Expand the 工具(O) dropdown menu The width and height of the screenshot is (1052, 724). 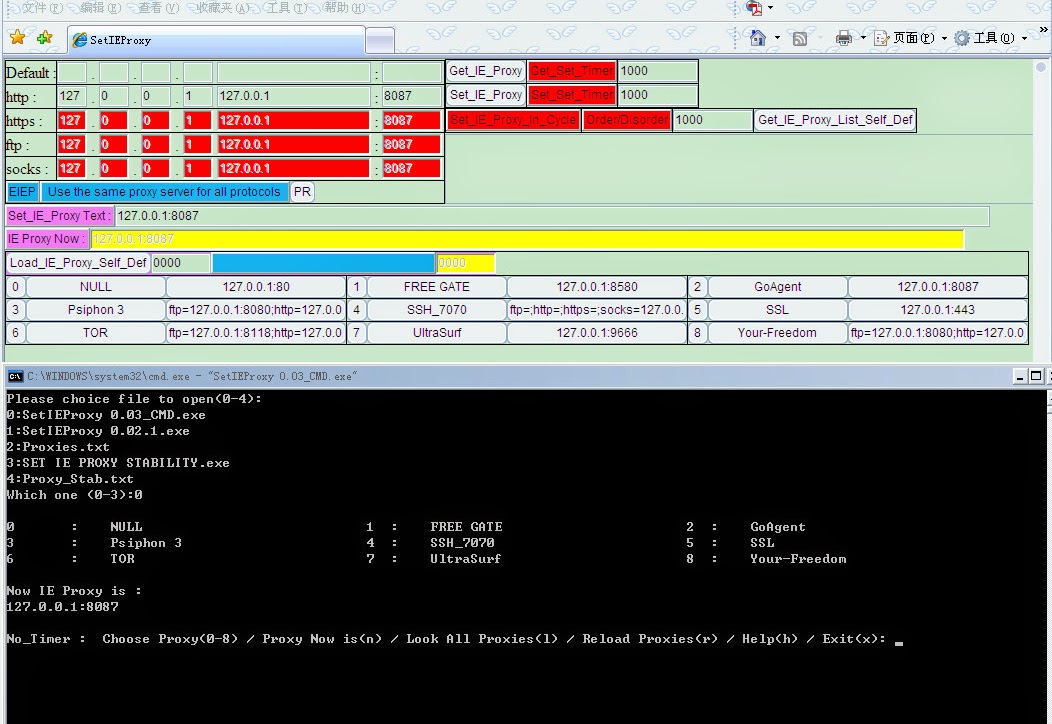1024,38
